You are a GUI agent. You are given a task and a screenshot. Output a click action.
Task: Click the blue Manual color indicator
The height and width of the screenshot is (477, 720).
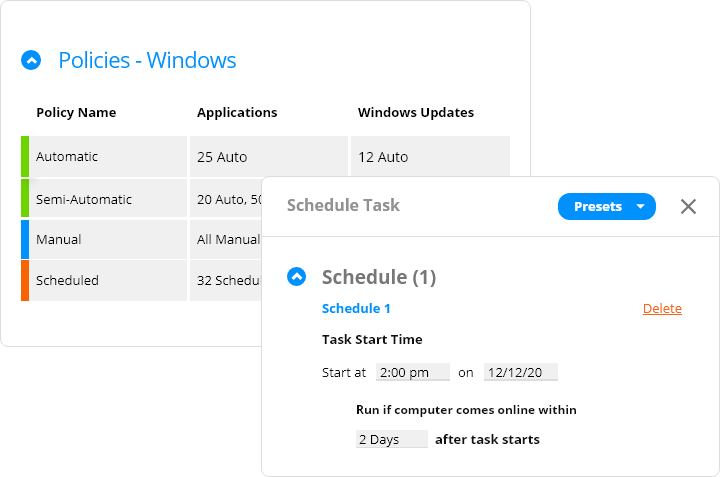(x=25, y=239)
